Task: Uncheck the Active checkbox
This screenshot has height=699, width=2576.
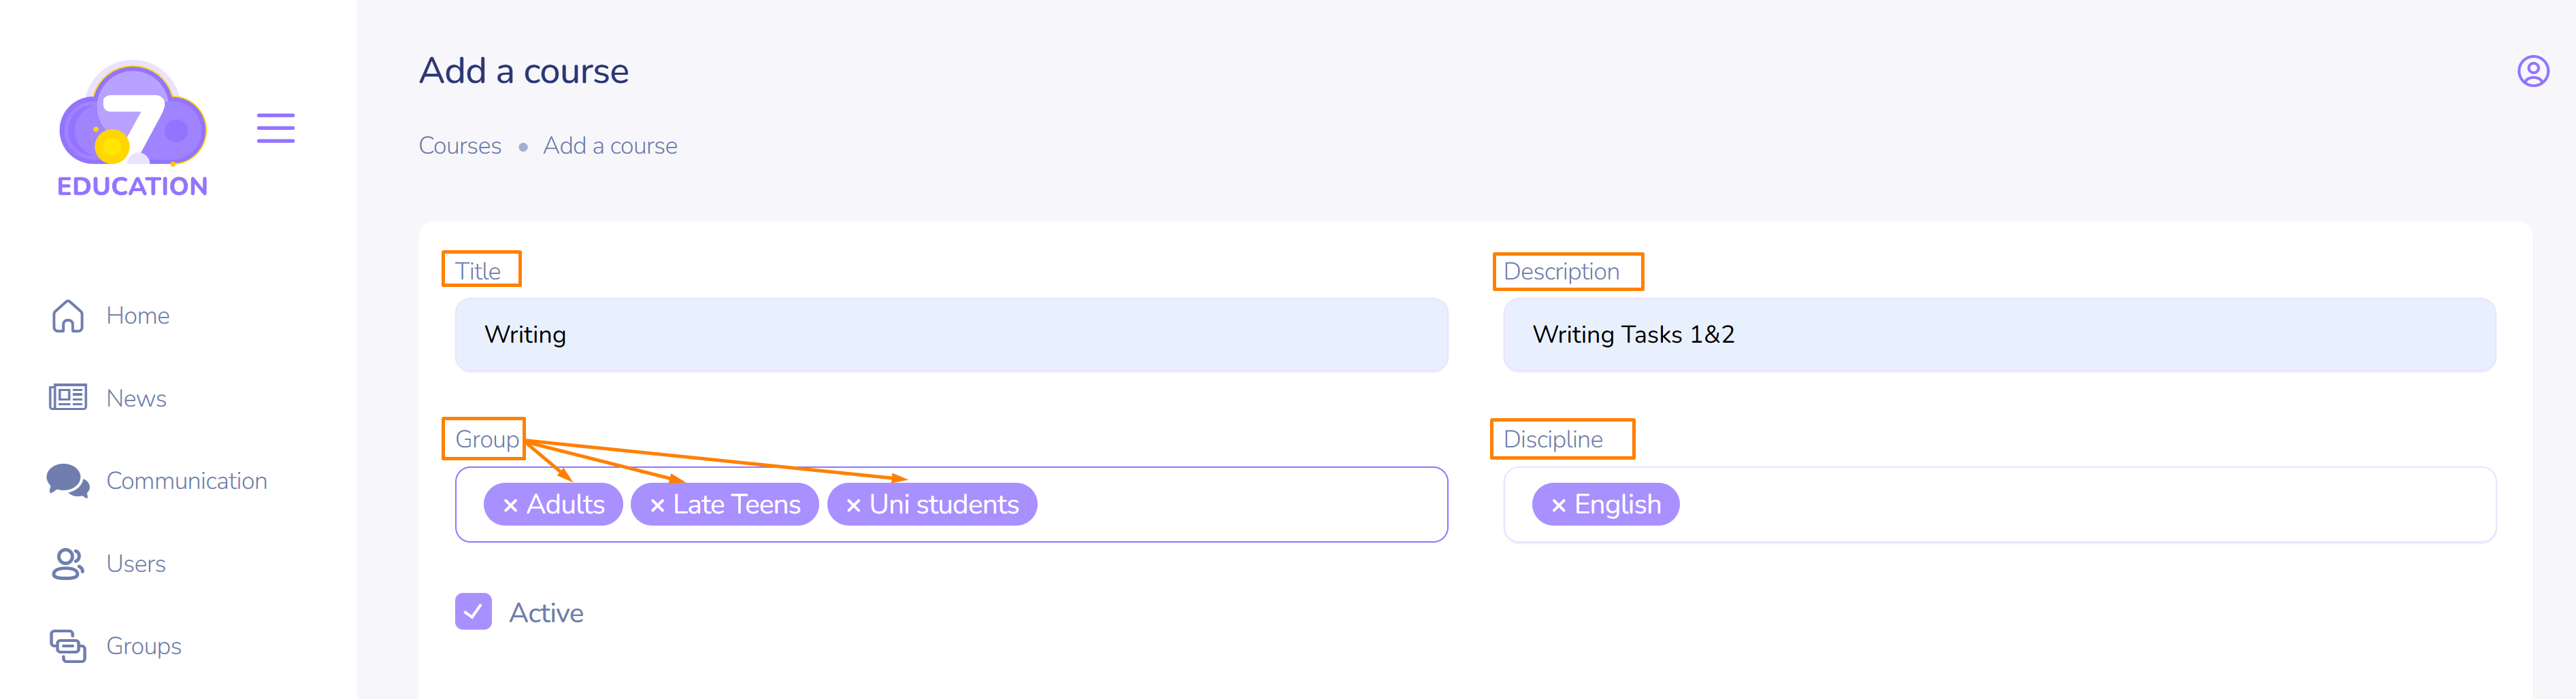Action: click(473, 612)
